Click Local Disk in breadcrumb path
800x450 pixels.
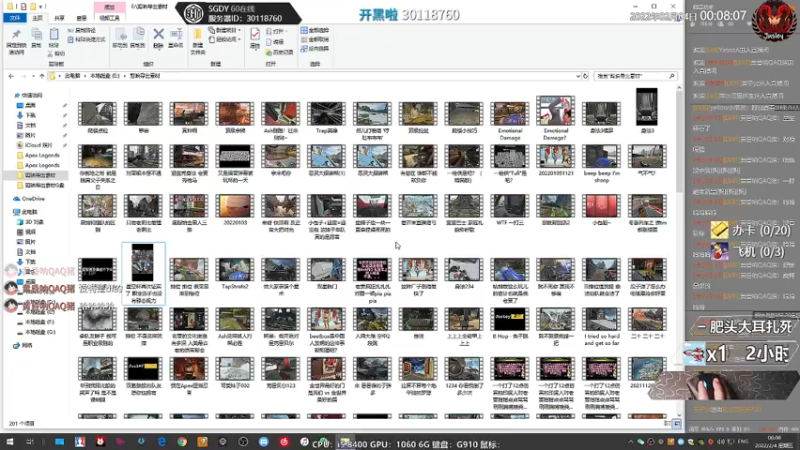(105, 76)
